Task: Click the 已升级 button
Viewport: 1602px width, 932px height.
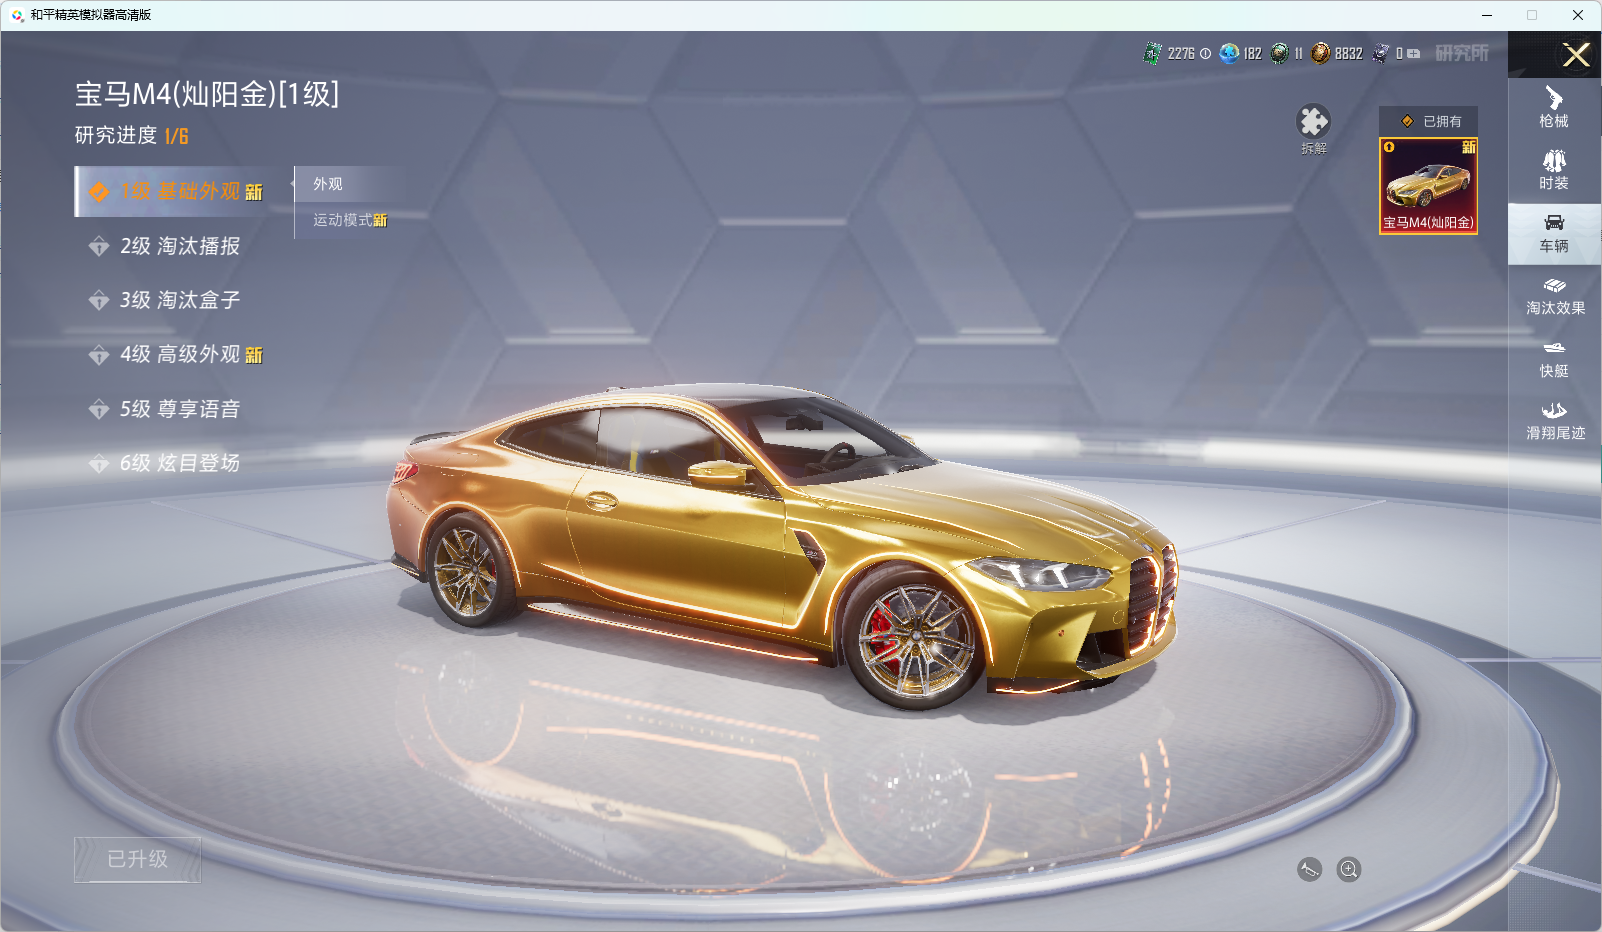Action: coord(138,859)
